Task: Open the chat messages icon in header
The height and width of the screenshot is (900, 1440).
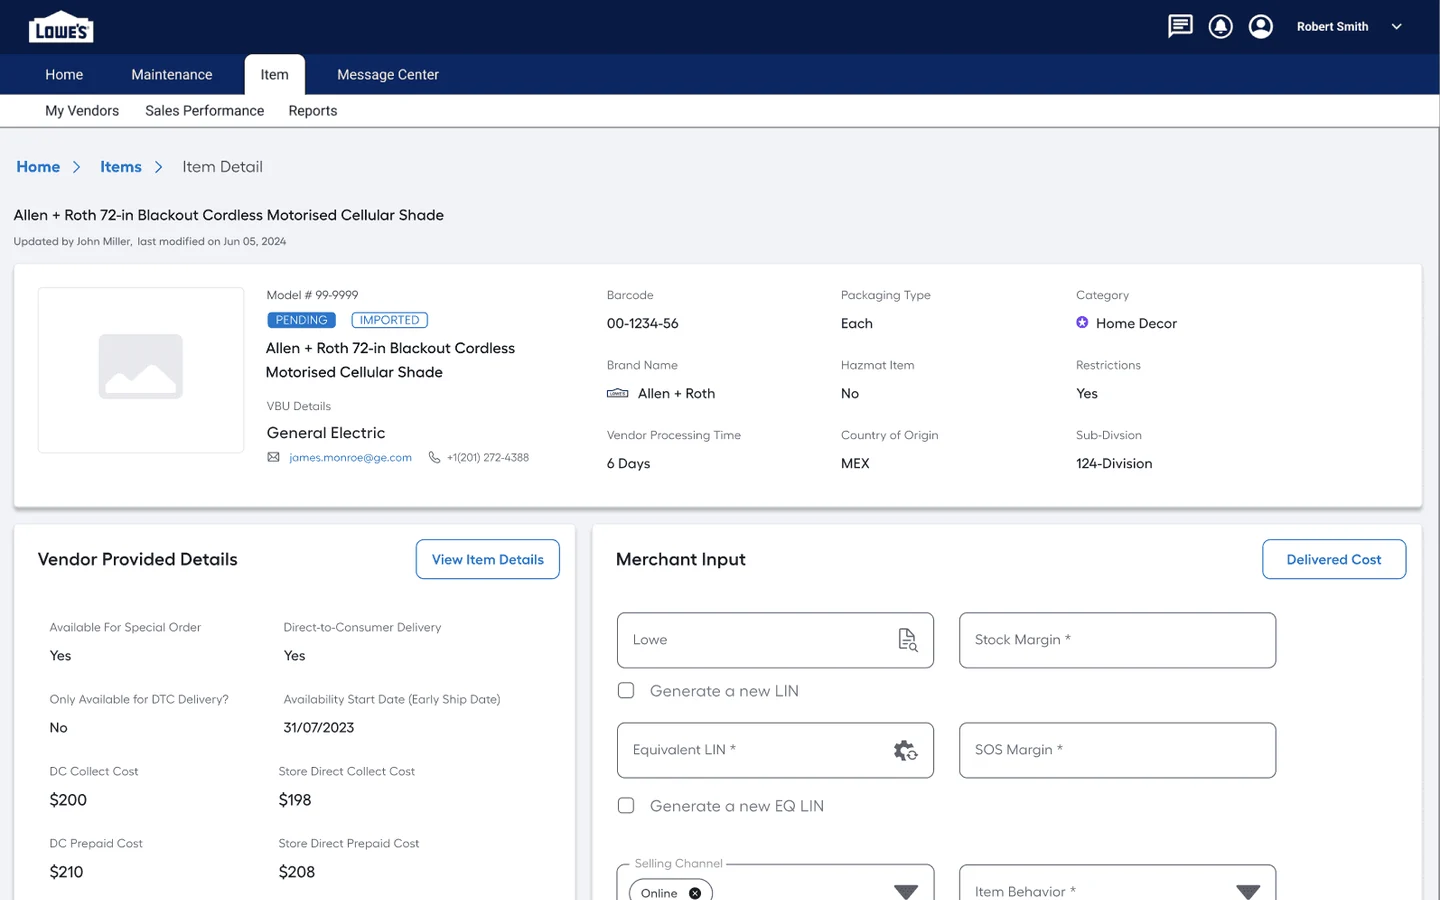Action: [1180, 26]
